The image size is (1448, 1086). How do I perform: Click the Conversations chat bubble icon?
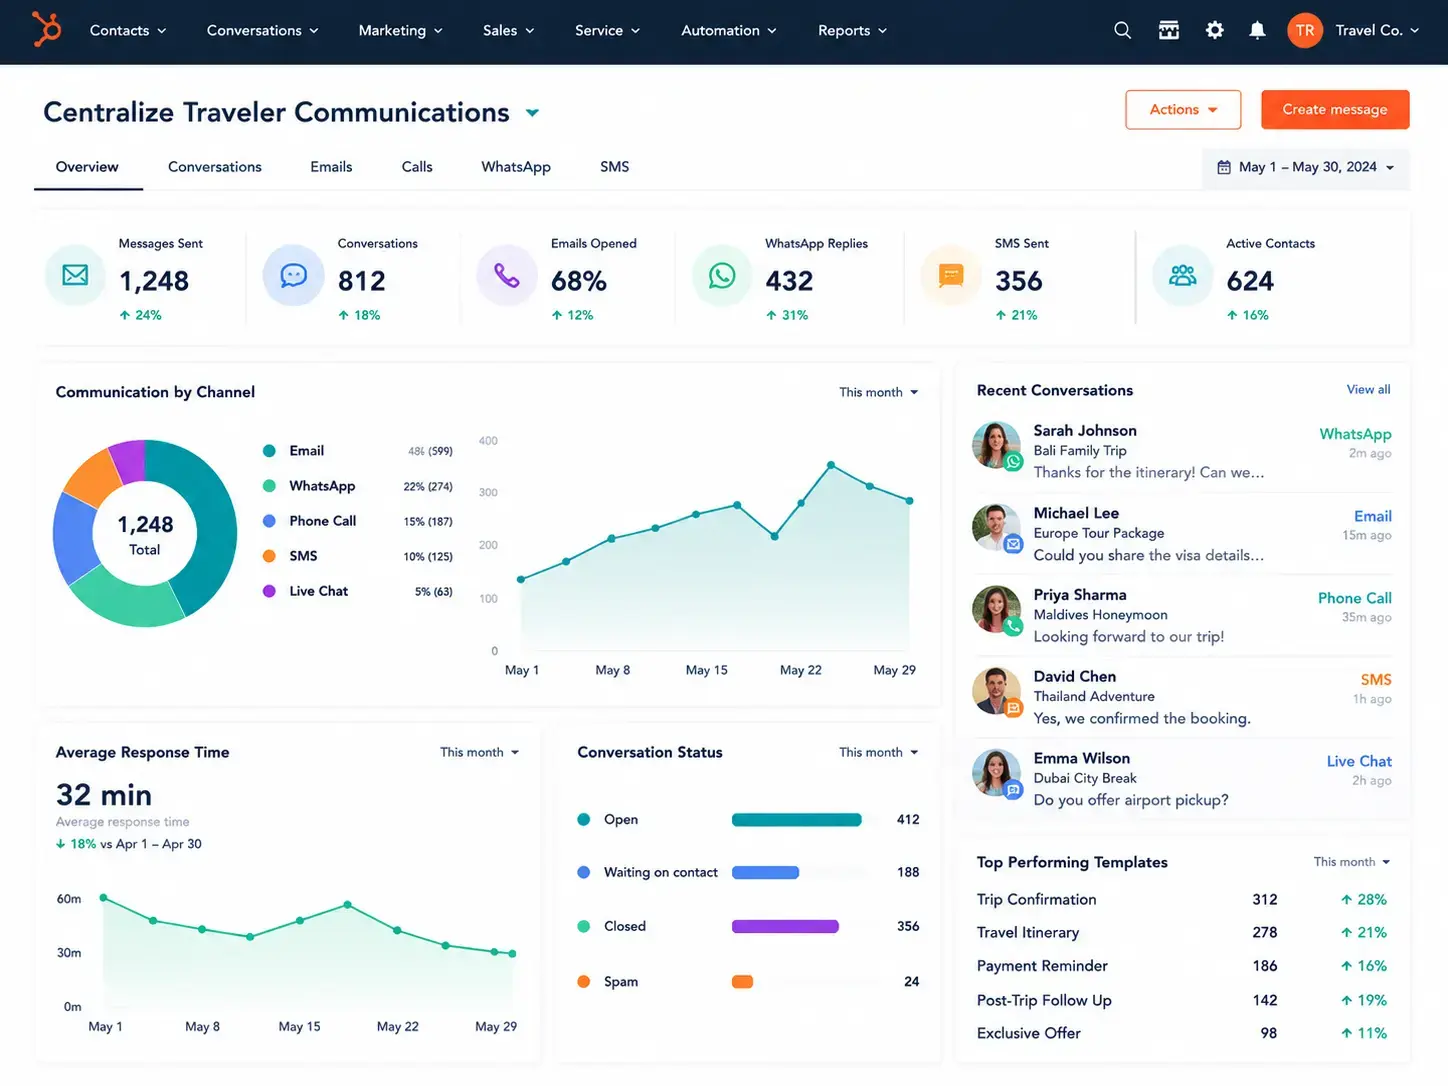coord(293,274)
